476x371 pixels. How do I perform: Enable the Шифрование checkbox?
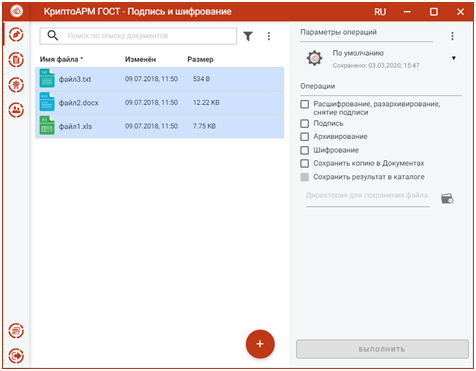point(305,150)
